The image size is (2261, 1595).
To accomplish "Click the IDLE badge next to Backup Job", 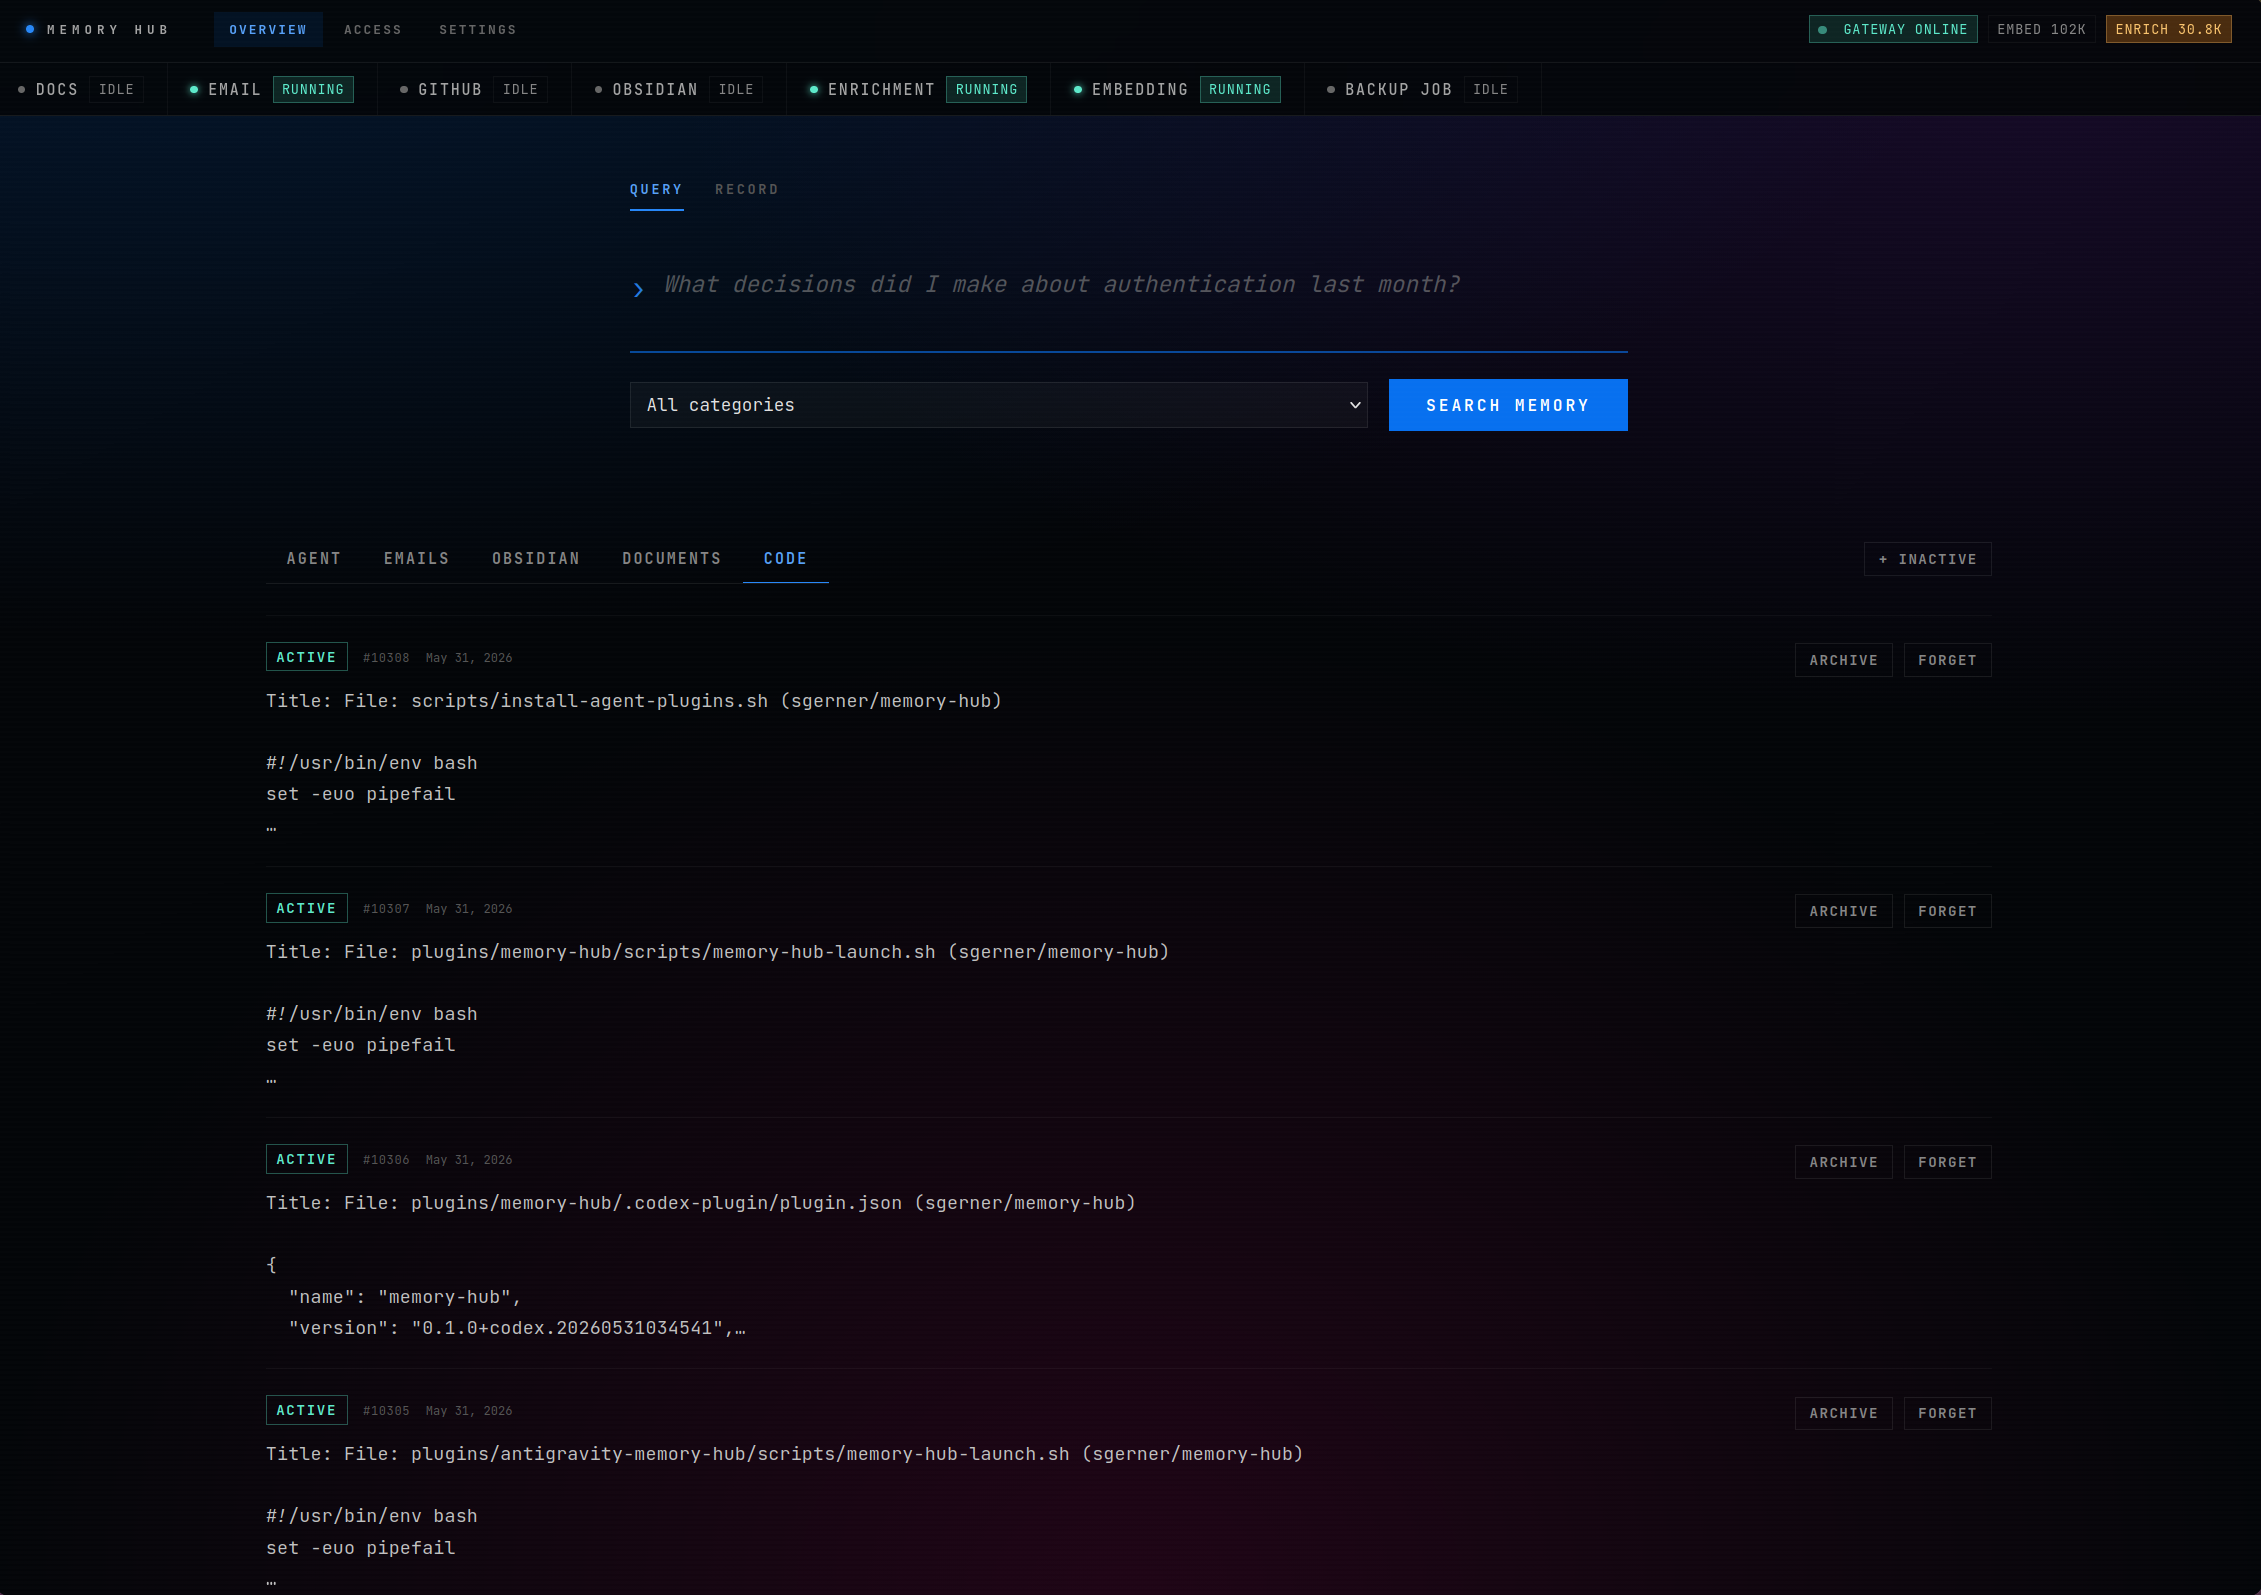I will click(x=1490, y=89).
